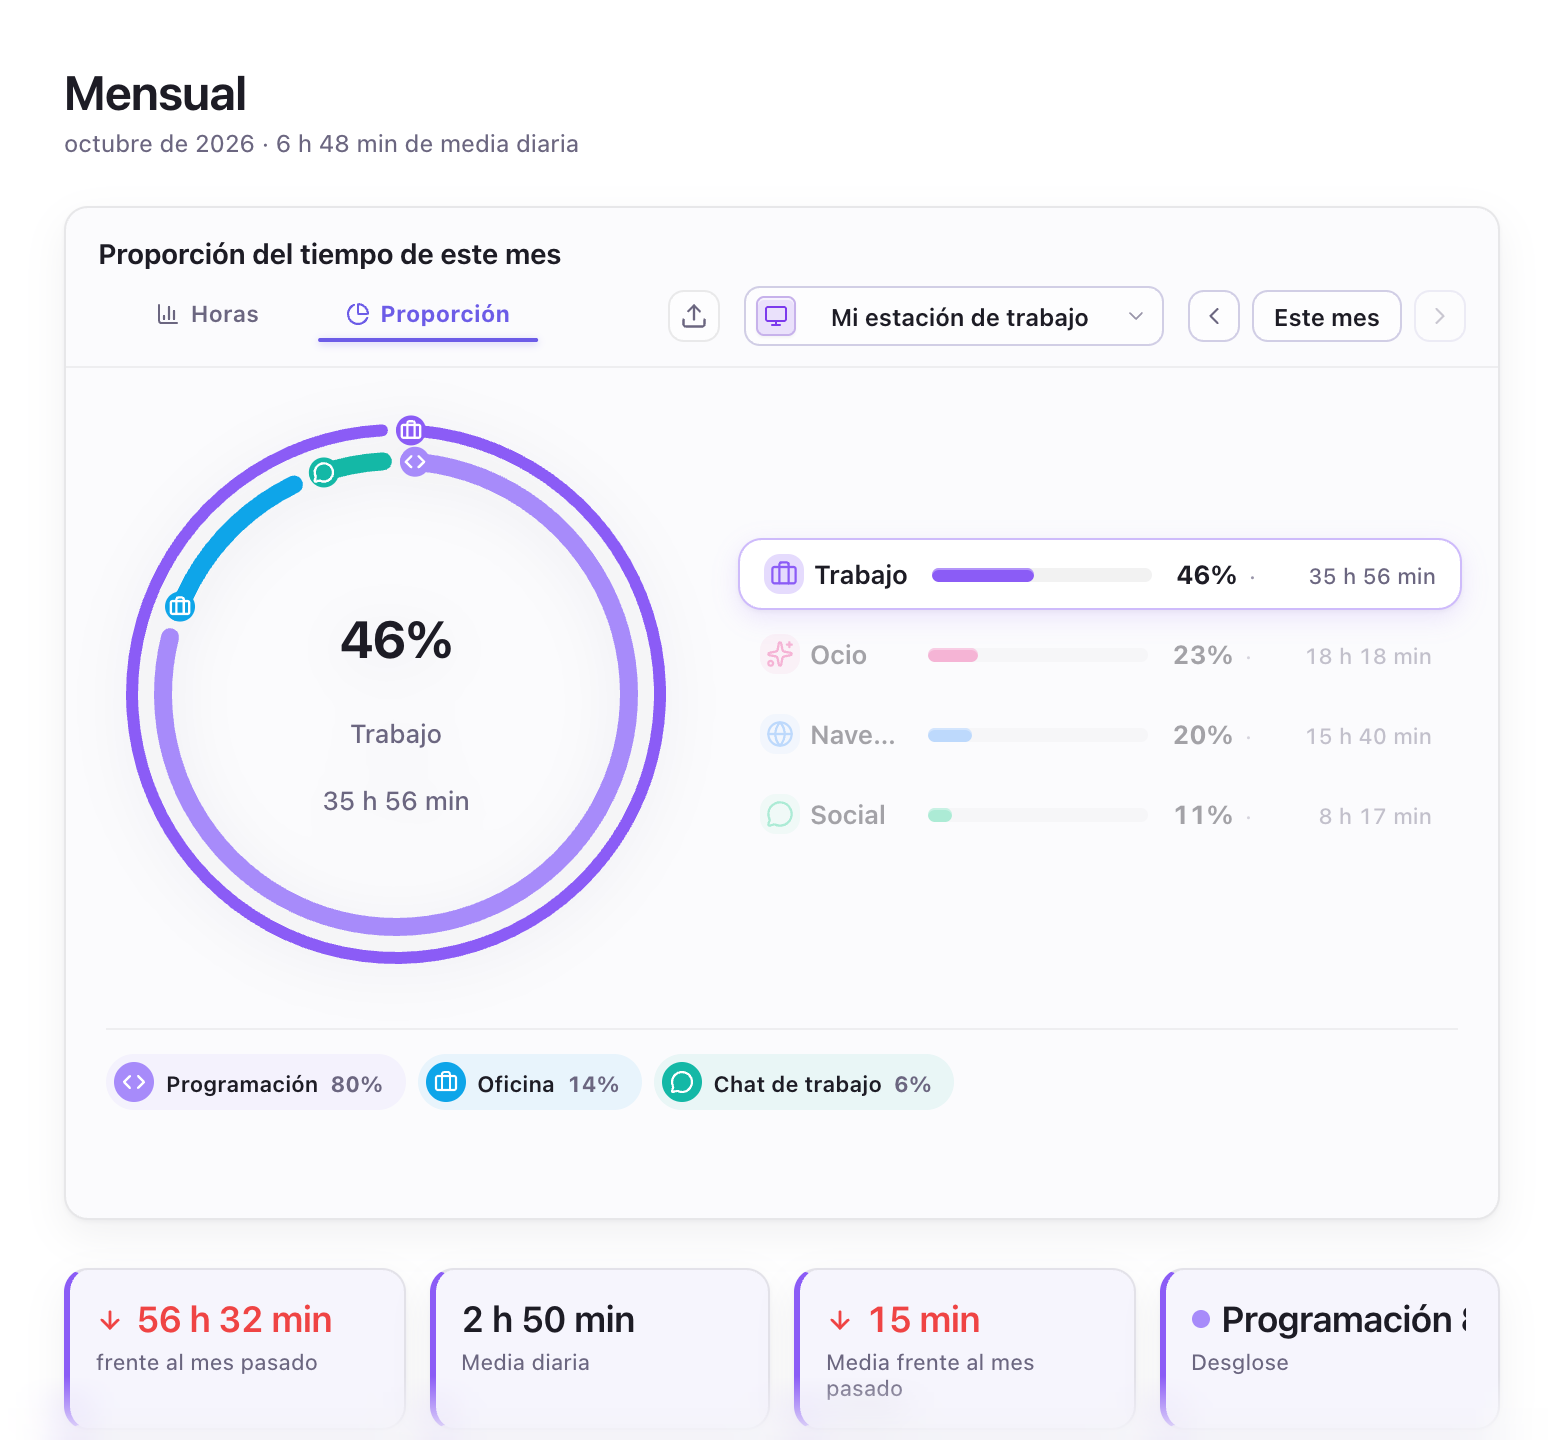
Task: Click the Social chat bubble icon
Action: point(780,815)
